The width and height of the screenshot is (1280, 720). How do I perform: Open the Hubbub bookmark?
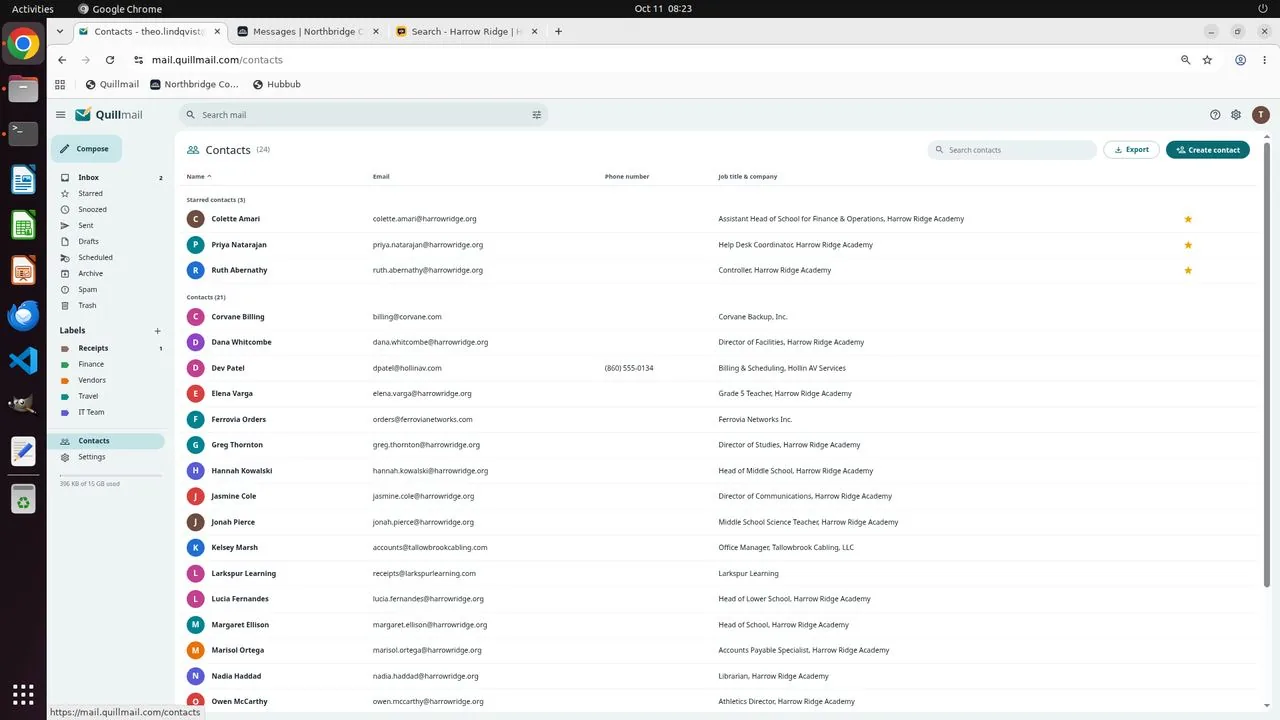pyautogui.click(x=277, y=84)
